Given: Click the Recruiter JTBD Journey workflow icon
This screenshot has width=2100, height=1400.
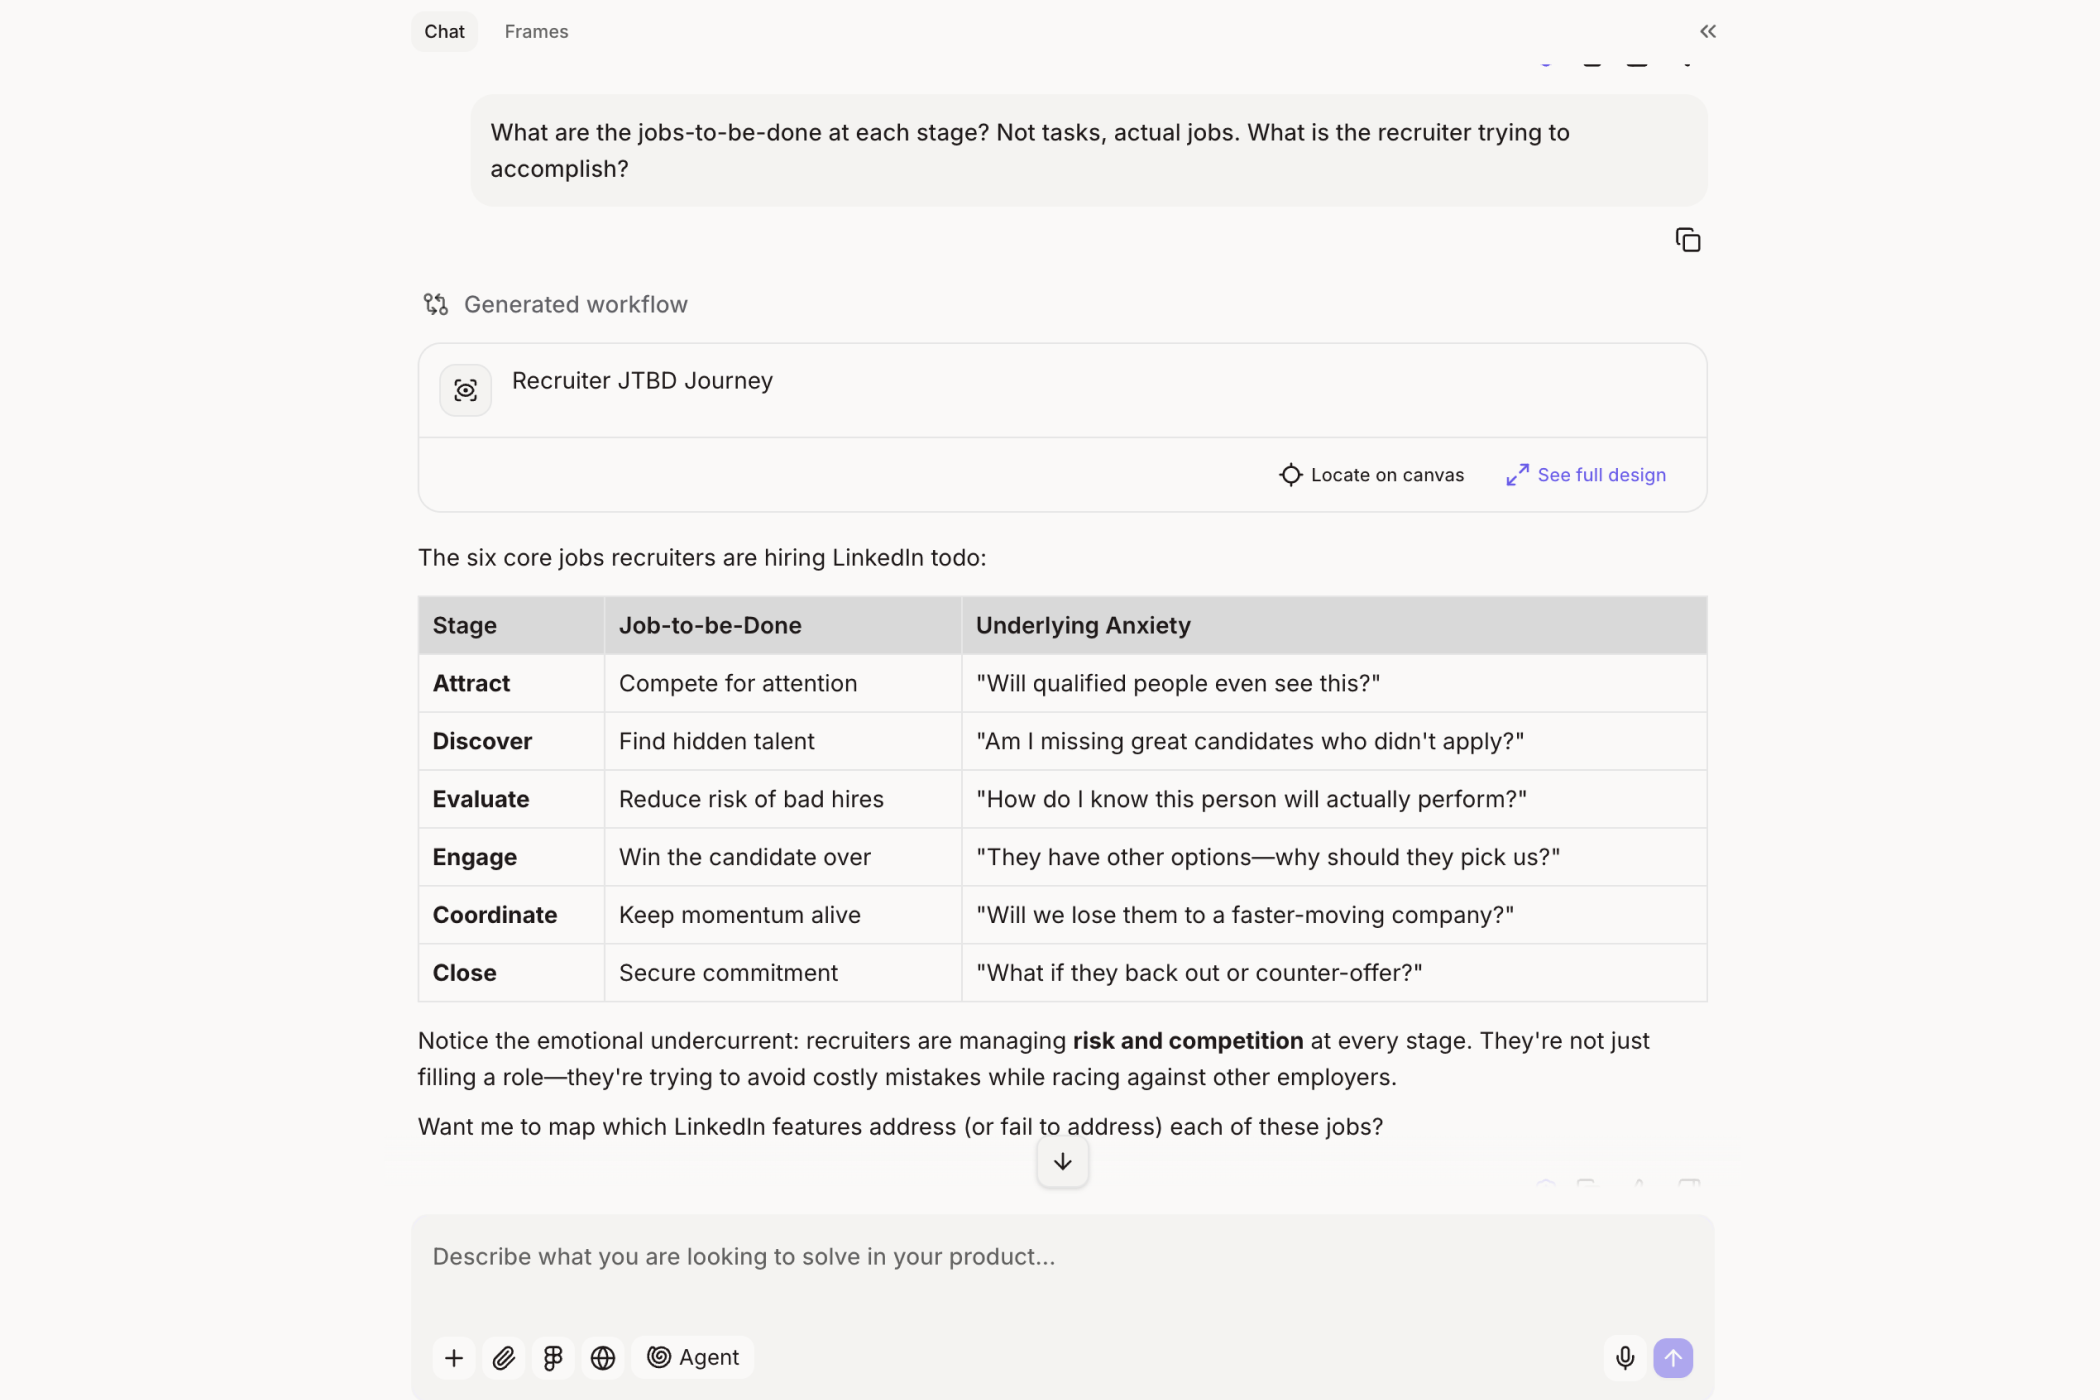Looking at the screenshot, I should (465, 390).
